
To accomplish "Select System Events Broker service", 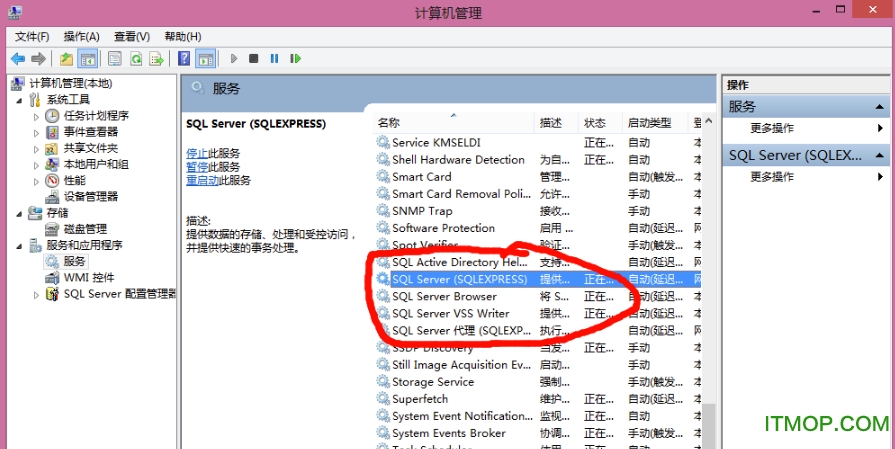I will [538, 434].
